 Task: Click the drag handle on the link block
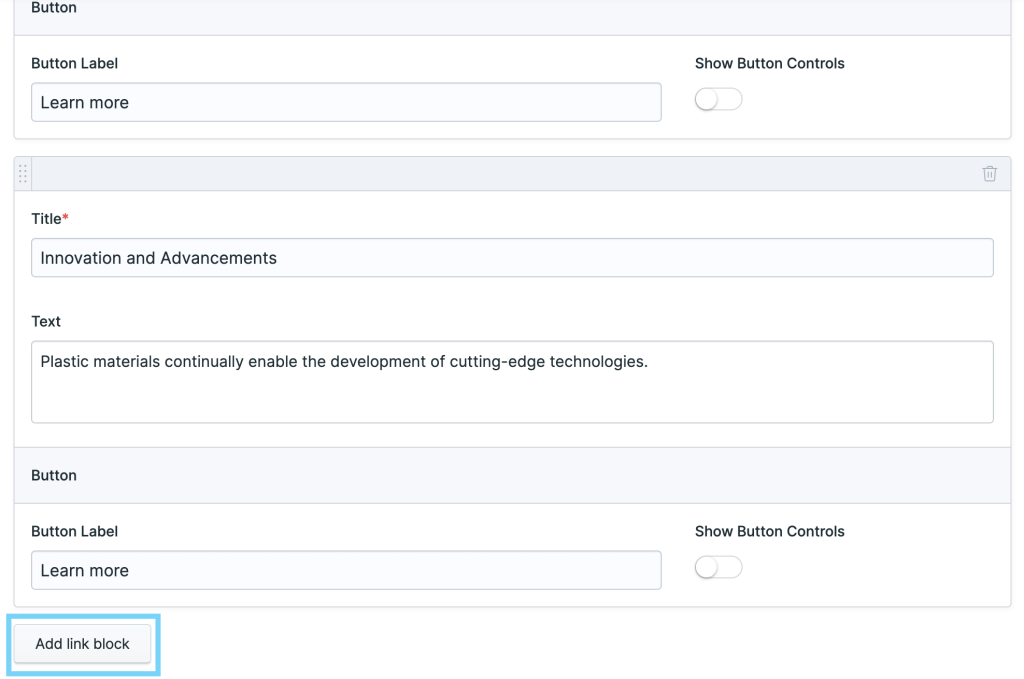(21, 173)
